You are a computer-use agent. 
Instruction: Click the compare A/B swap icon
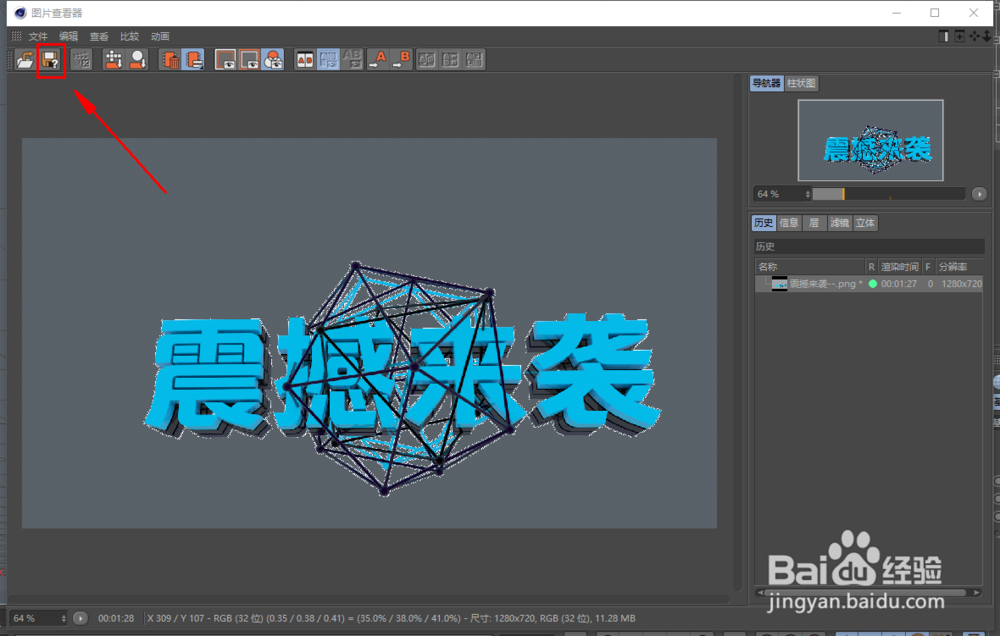point(350,59)
